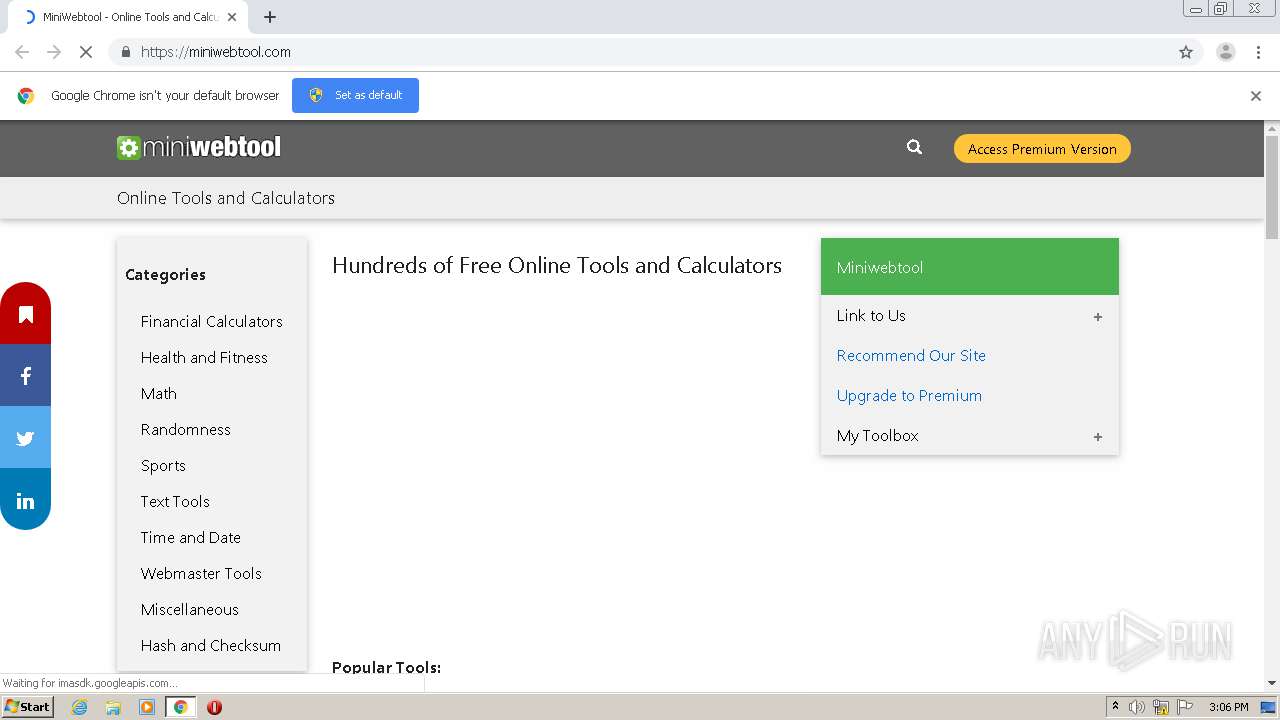Click the miniwebtool gear logo
The image size is (1280, 720).
199,147
